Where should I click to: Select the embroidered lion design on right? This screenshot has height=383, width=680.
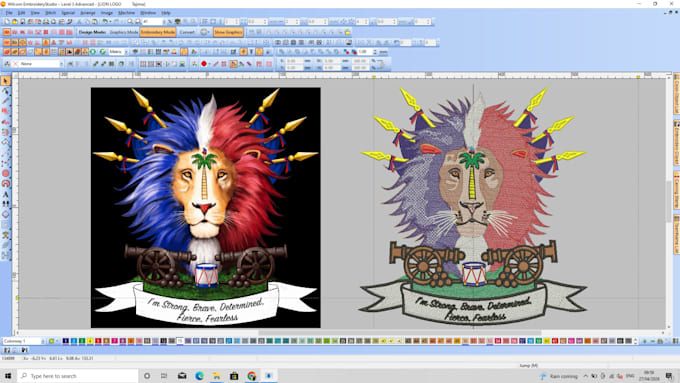point(473,206)
